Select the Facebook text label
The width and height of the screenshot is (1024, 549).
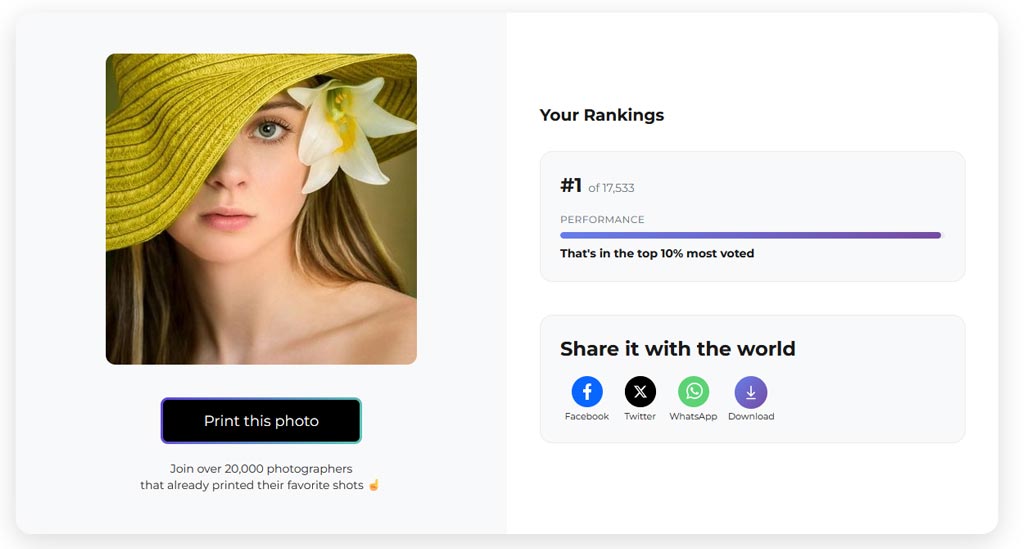587,417
